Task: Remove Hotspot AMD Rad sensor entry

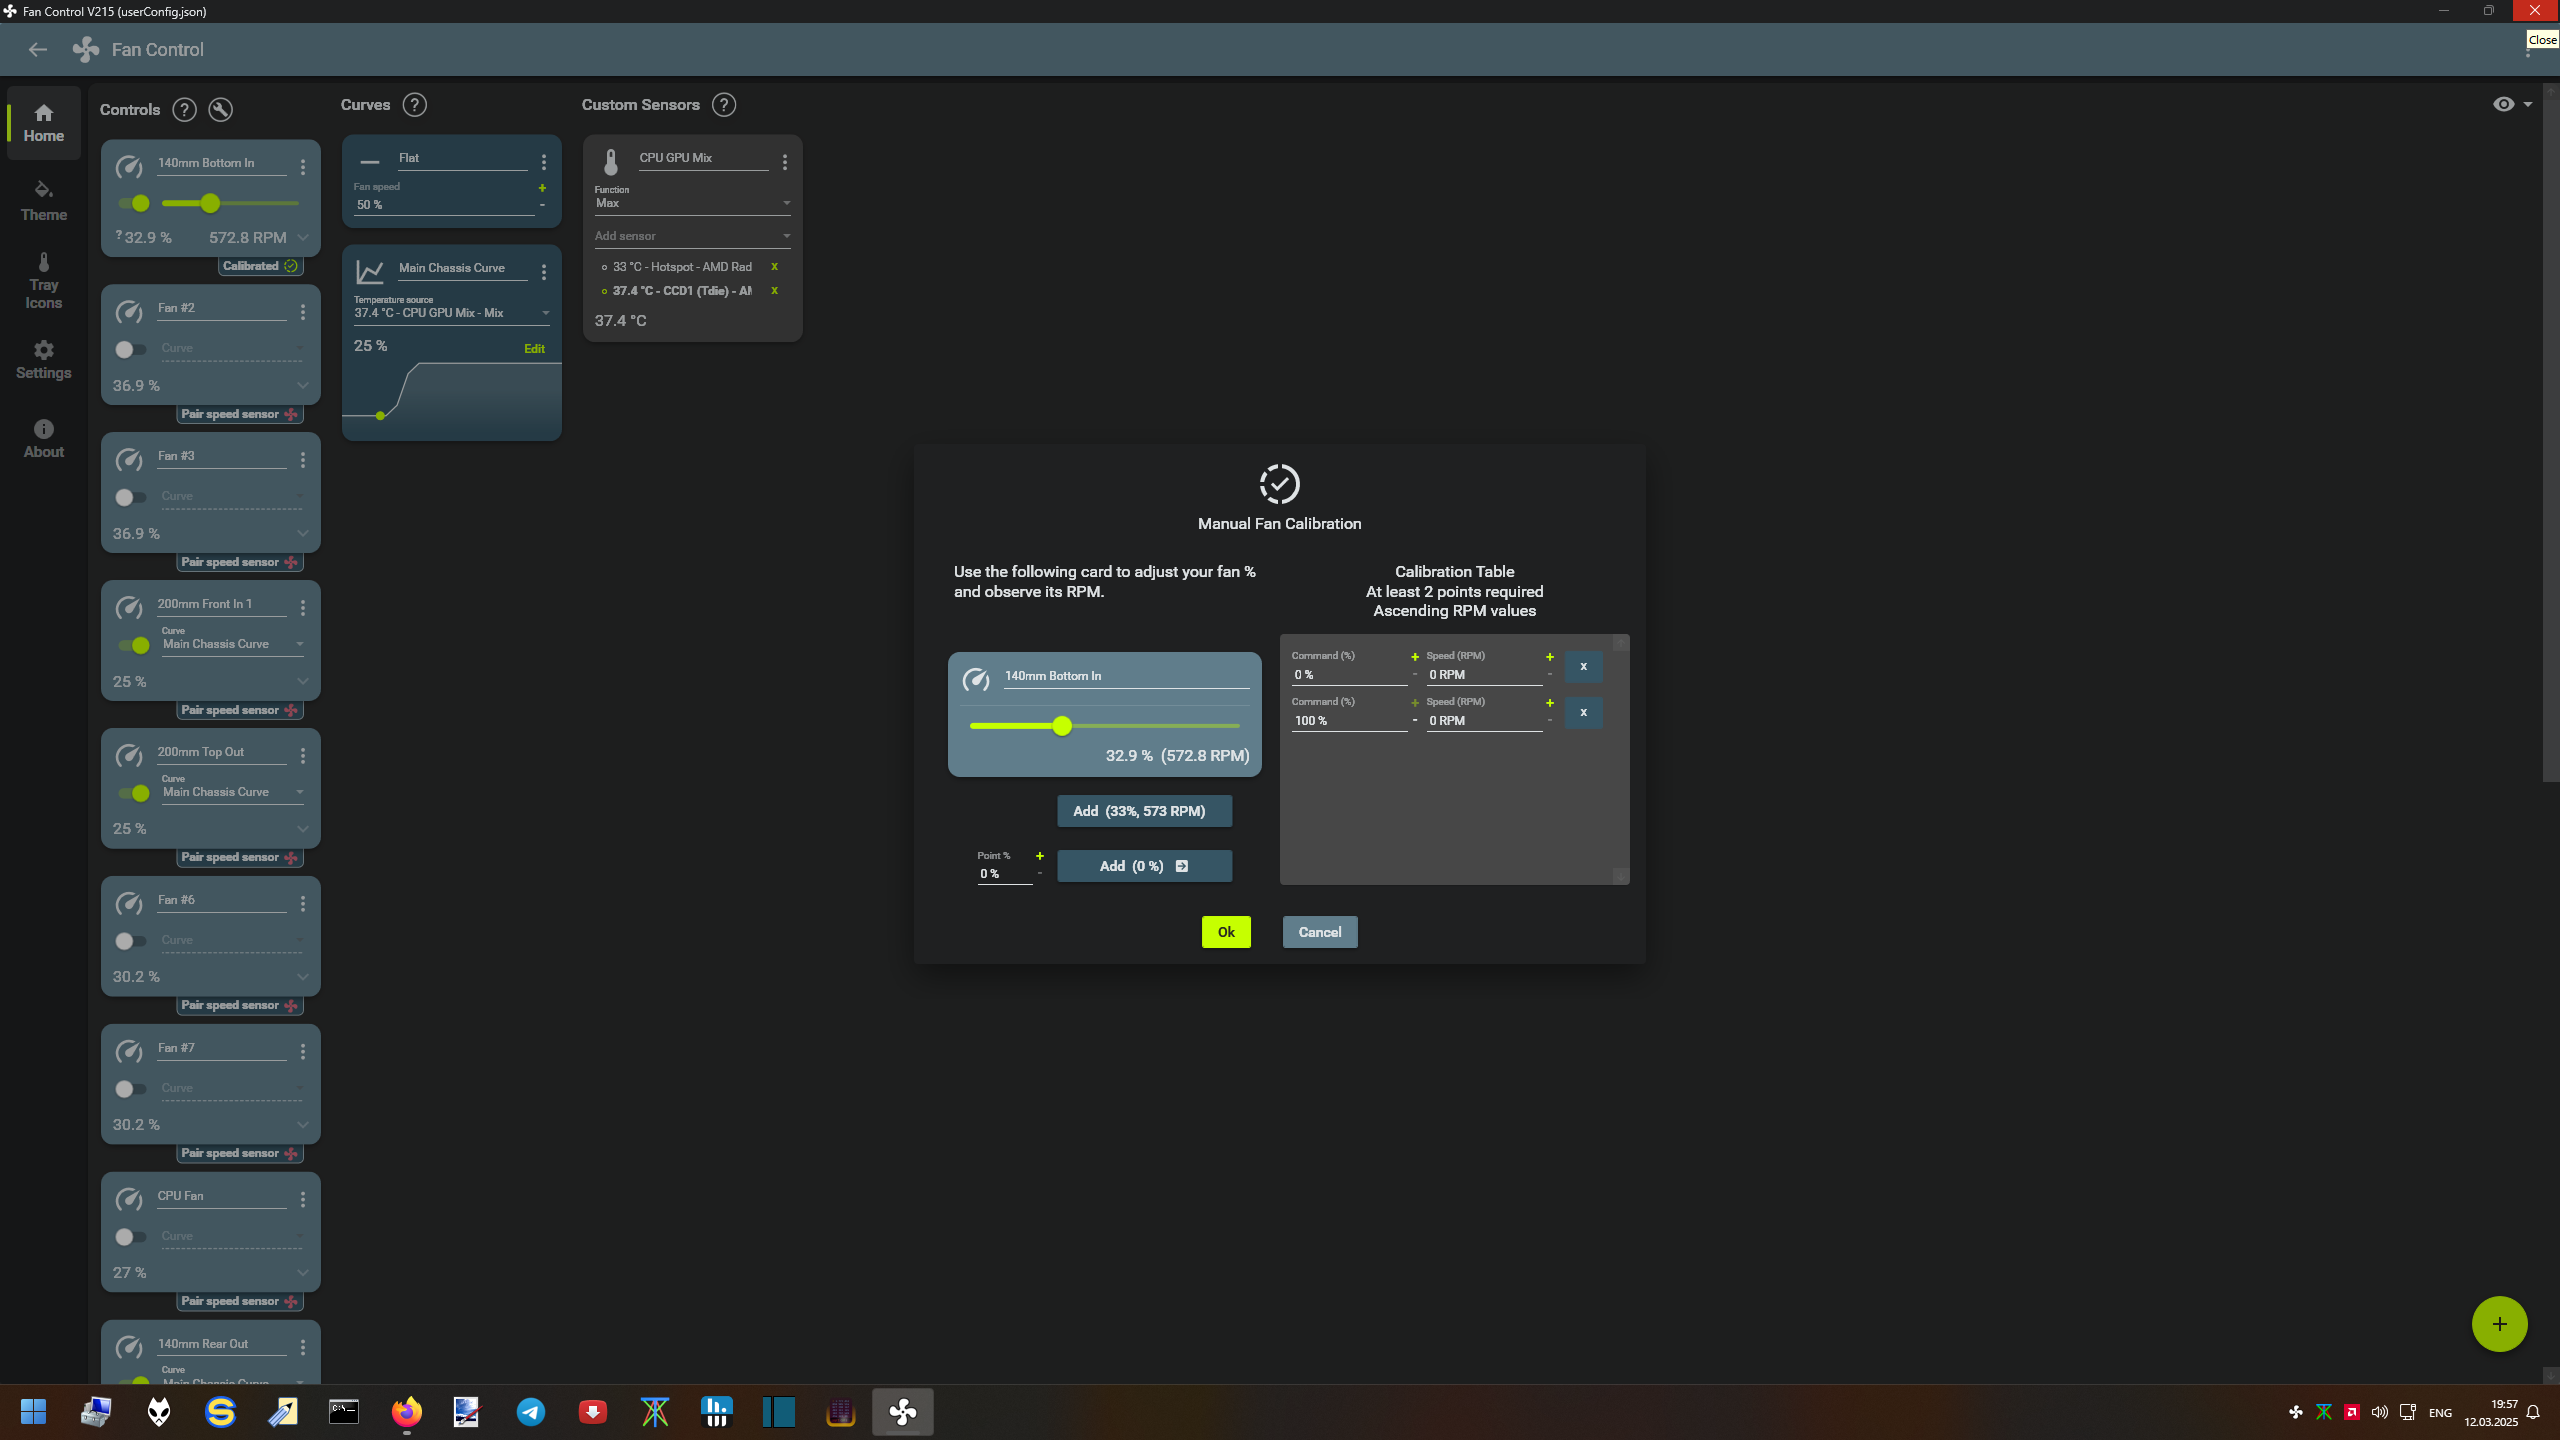Action: coord(774,267)
